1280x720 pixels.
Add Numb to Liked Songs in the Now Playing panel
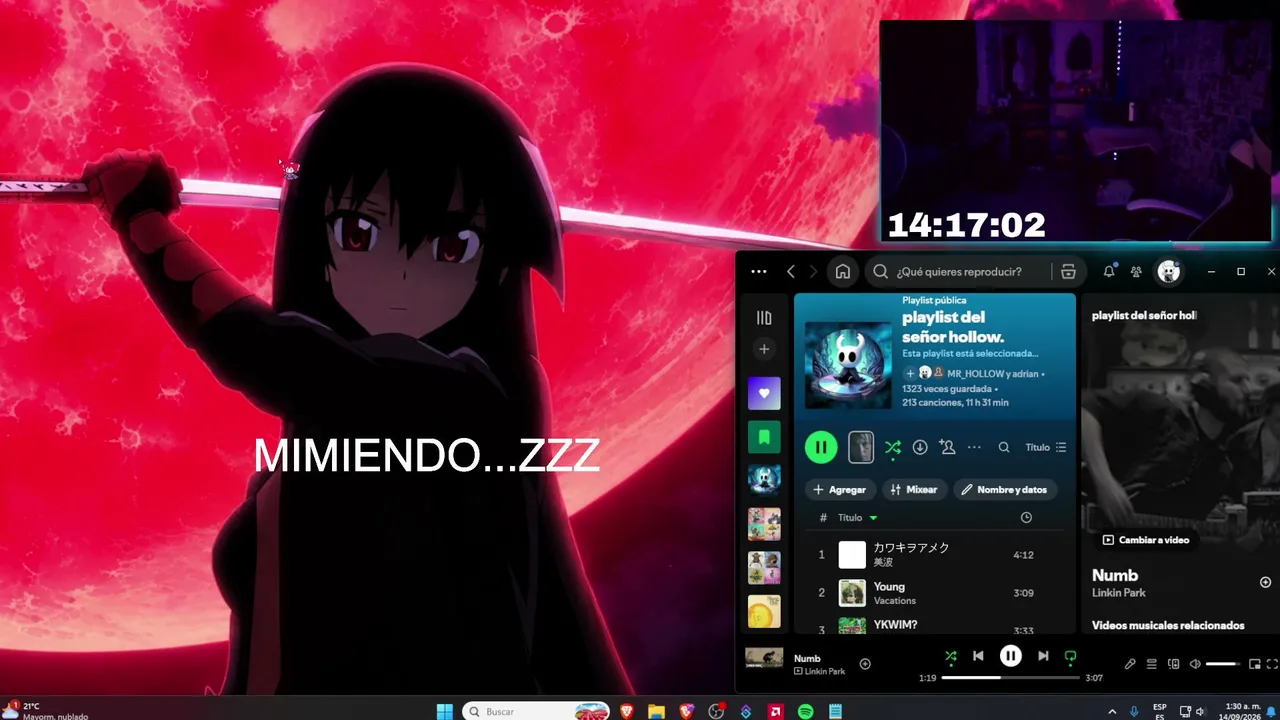click(1265, 582)
